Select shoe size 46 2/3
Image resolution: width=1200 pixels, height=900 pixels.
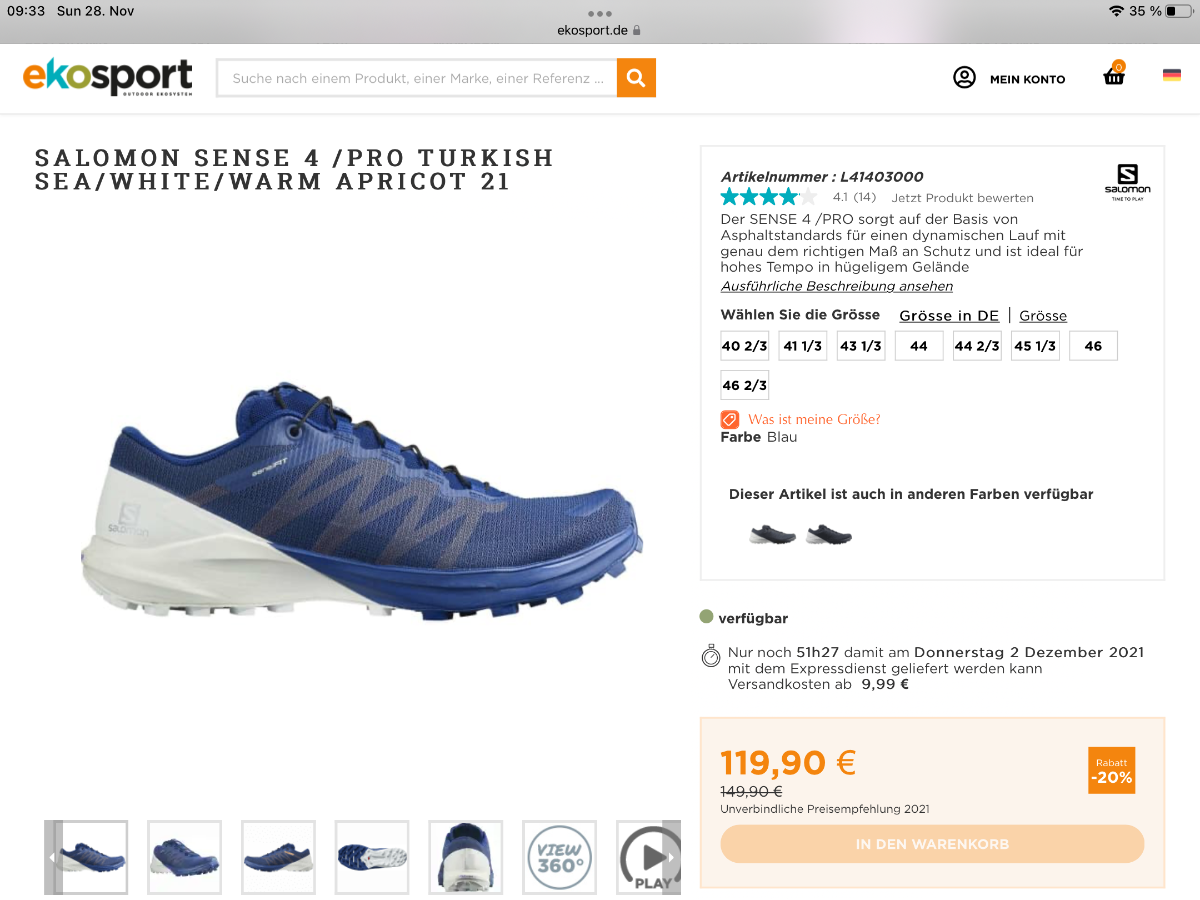point(745,385)
